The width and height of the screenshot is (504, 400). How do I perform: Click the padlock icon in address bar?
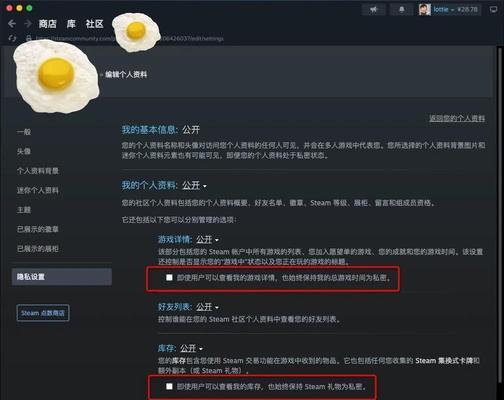pos(29,38)
